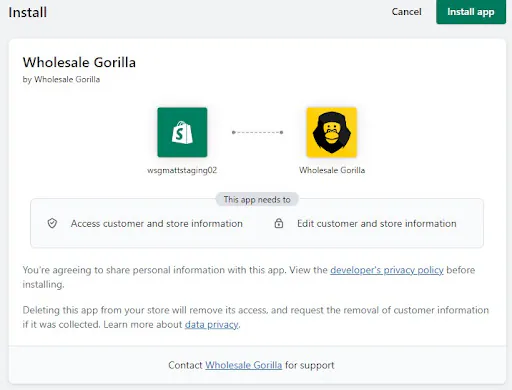
Task: Click the shield checkmark access icon
Action: pos(52,223)
